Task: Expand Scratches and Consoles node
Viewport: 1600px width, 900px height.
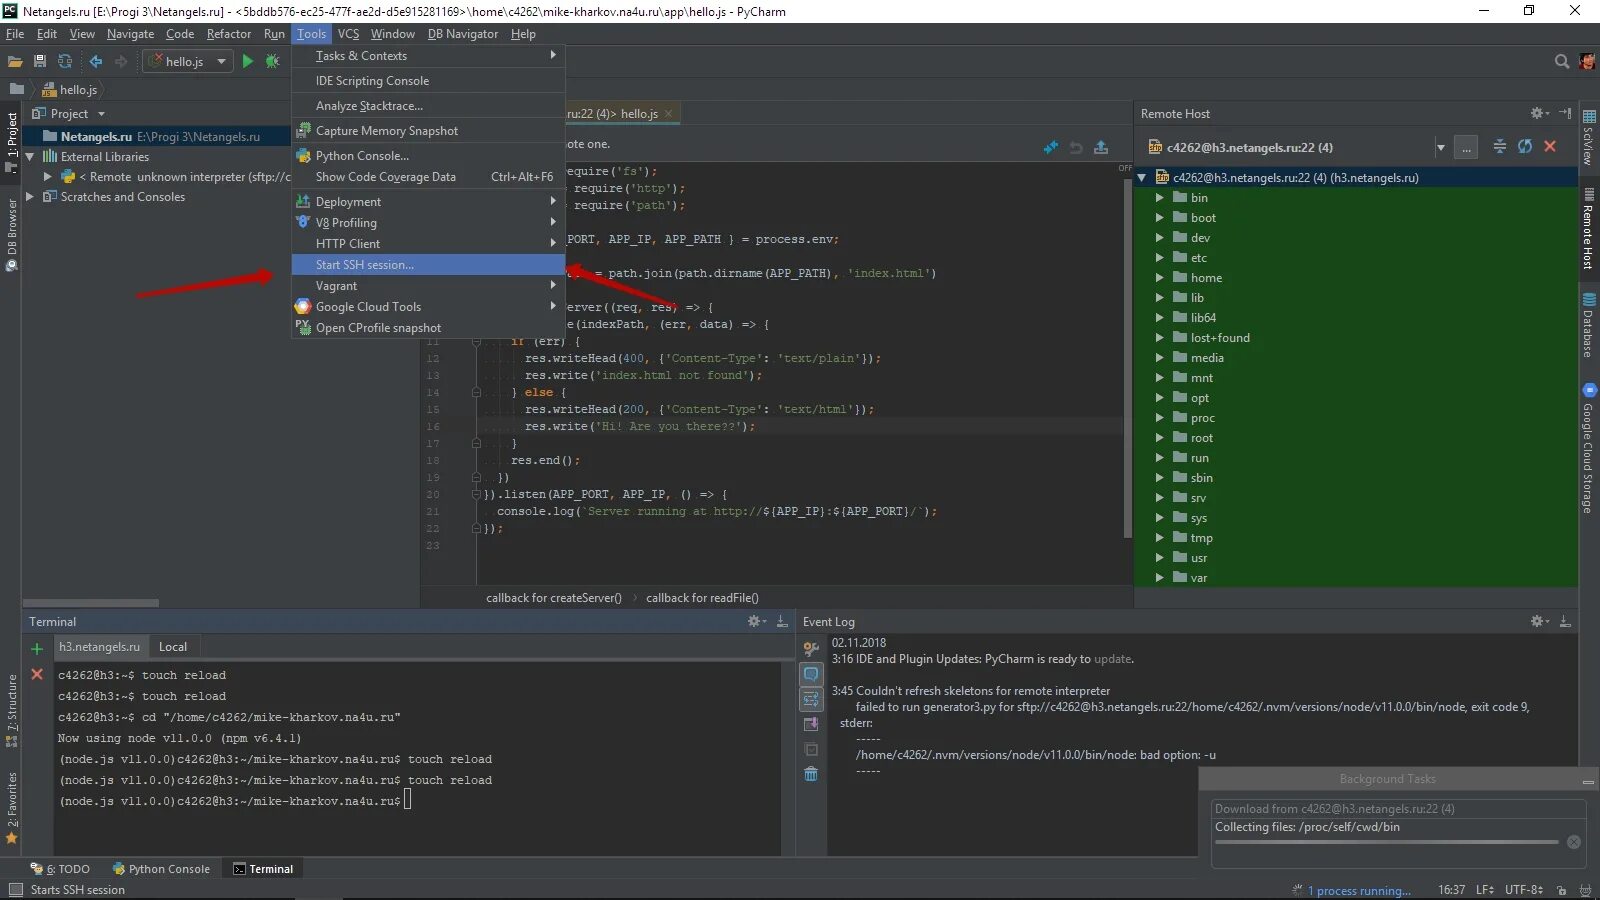Action: (30, 197)
